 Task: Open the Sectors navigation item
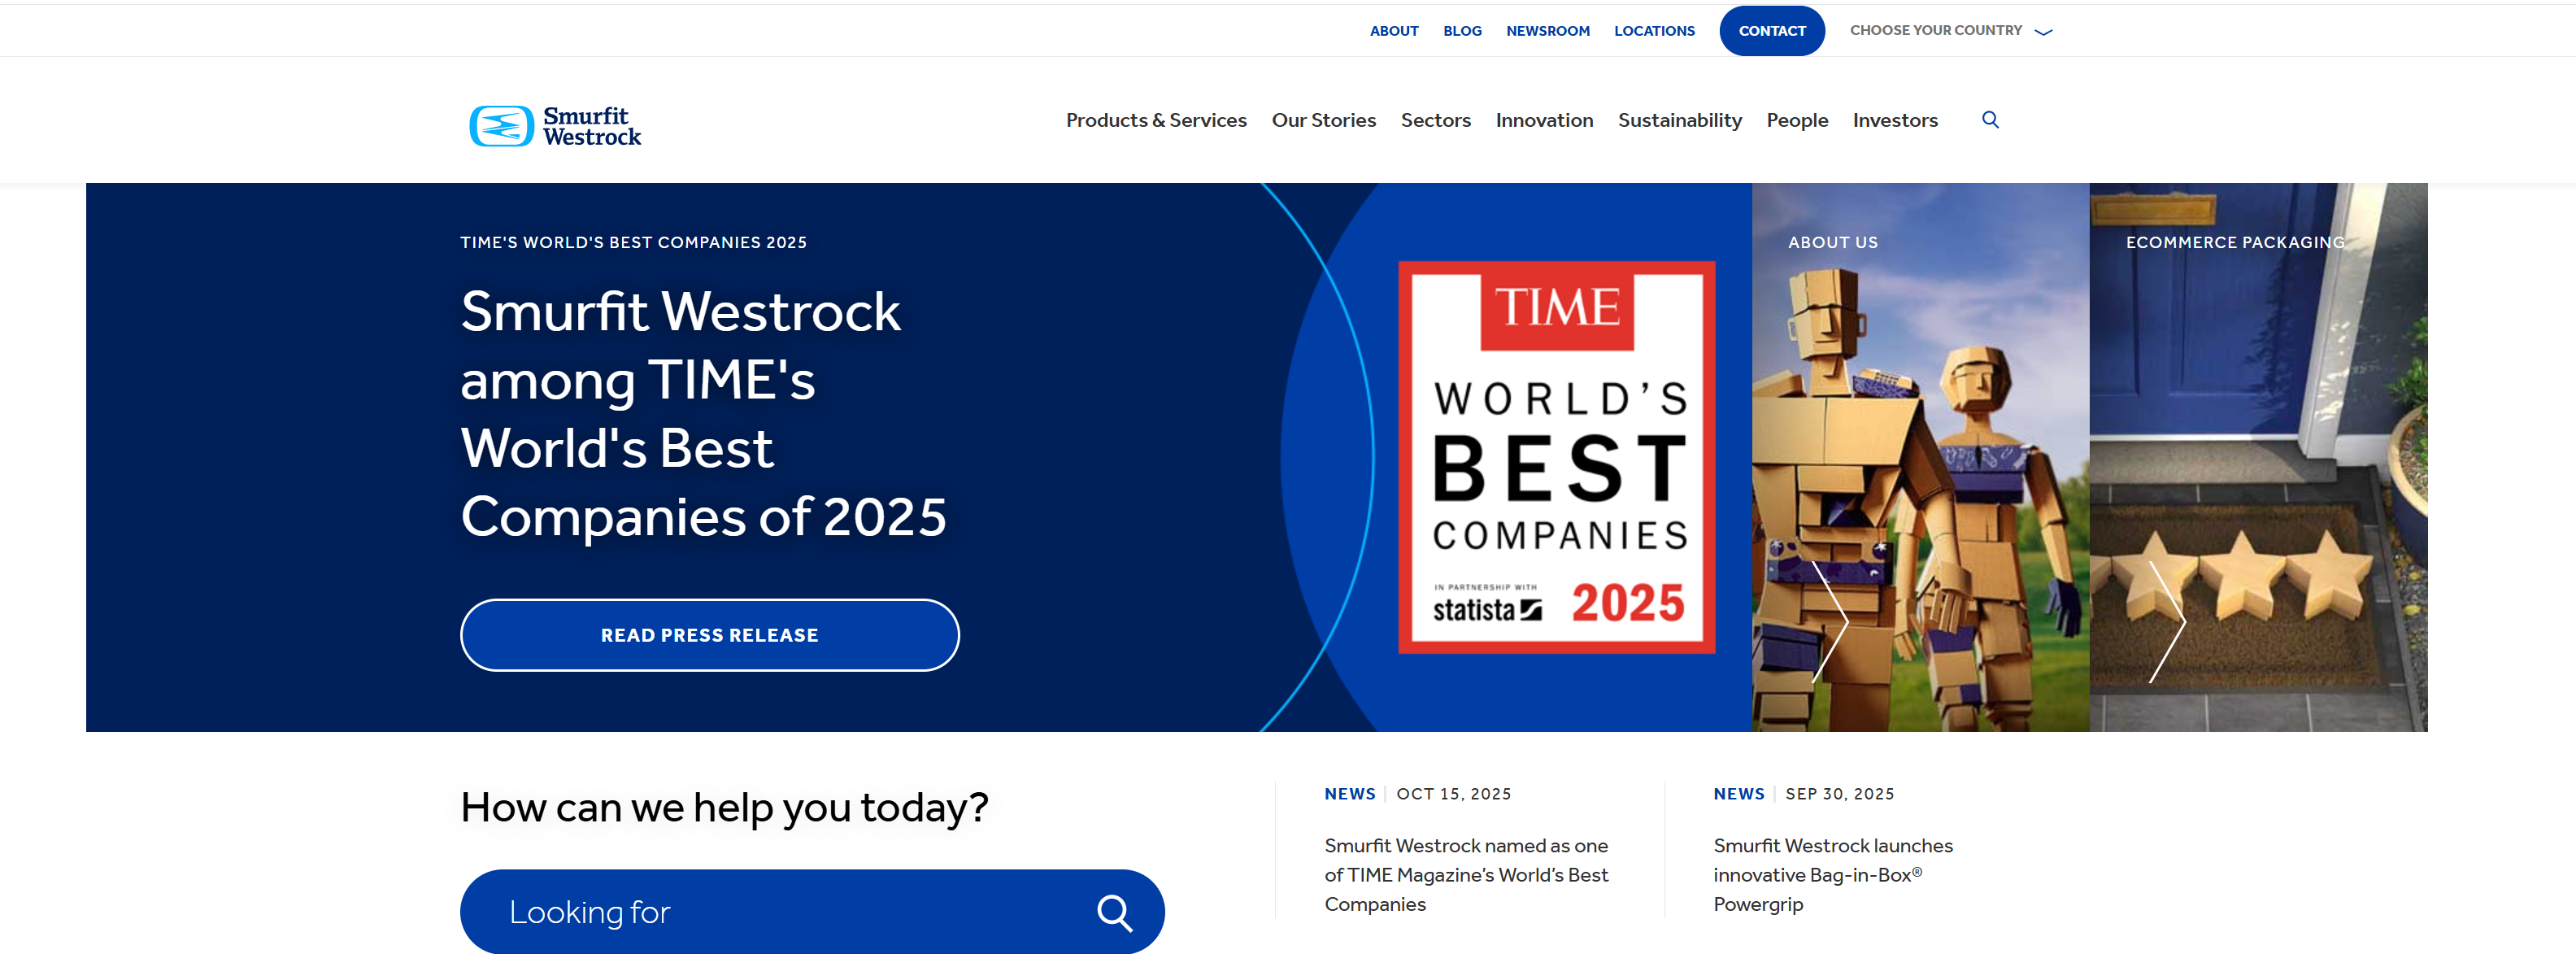pyautogui.click(x=1435, y=120)
